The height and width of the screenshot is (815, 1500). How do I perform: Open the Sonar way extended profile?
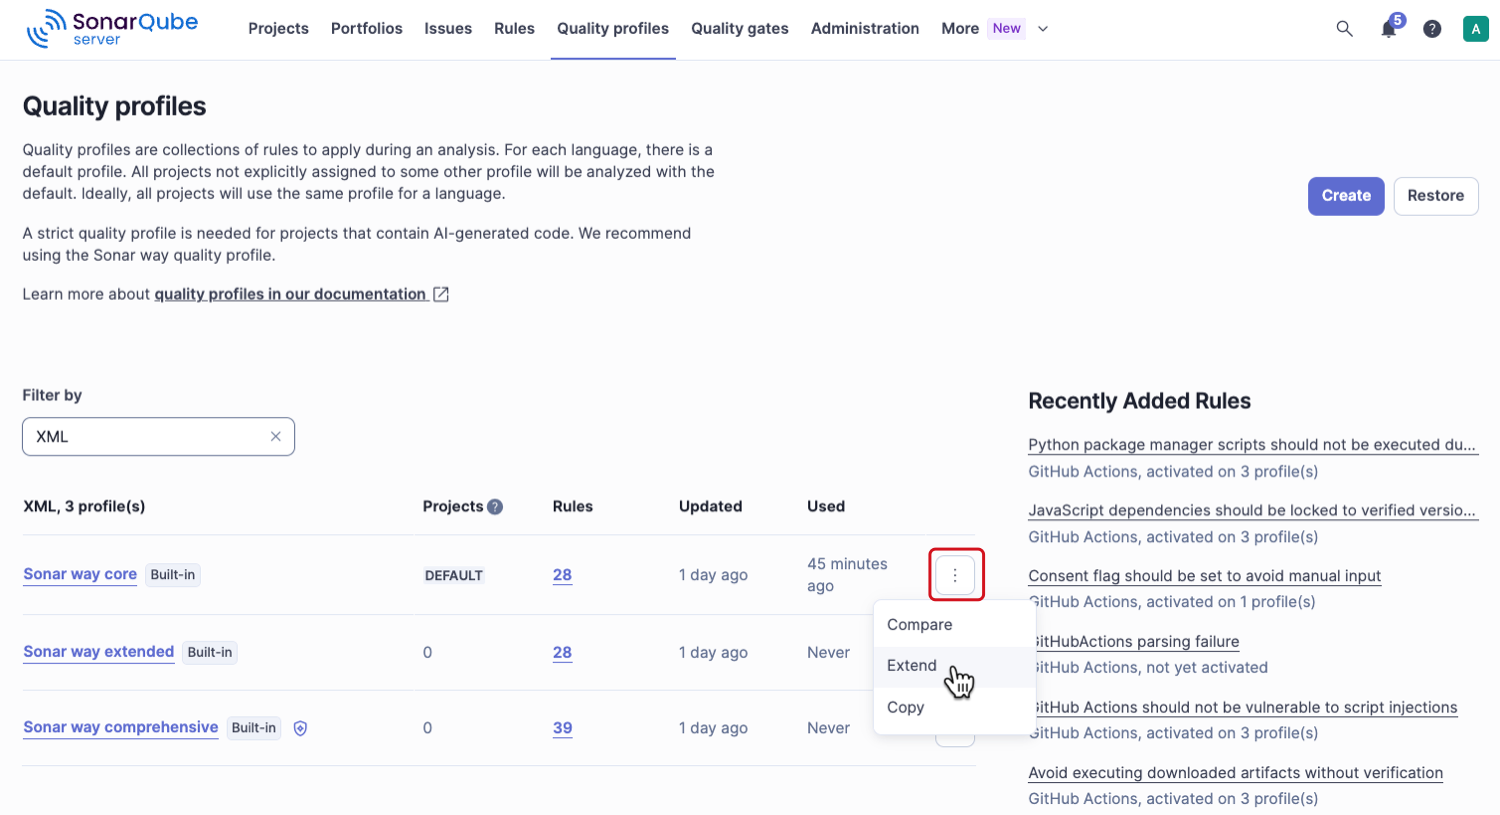click(99, 652)
